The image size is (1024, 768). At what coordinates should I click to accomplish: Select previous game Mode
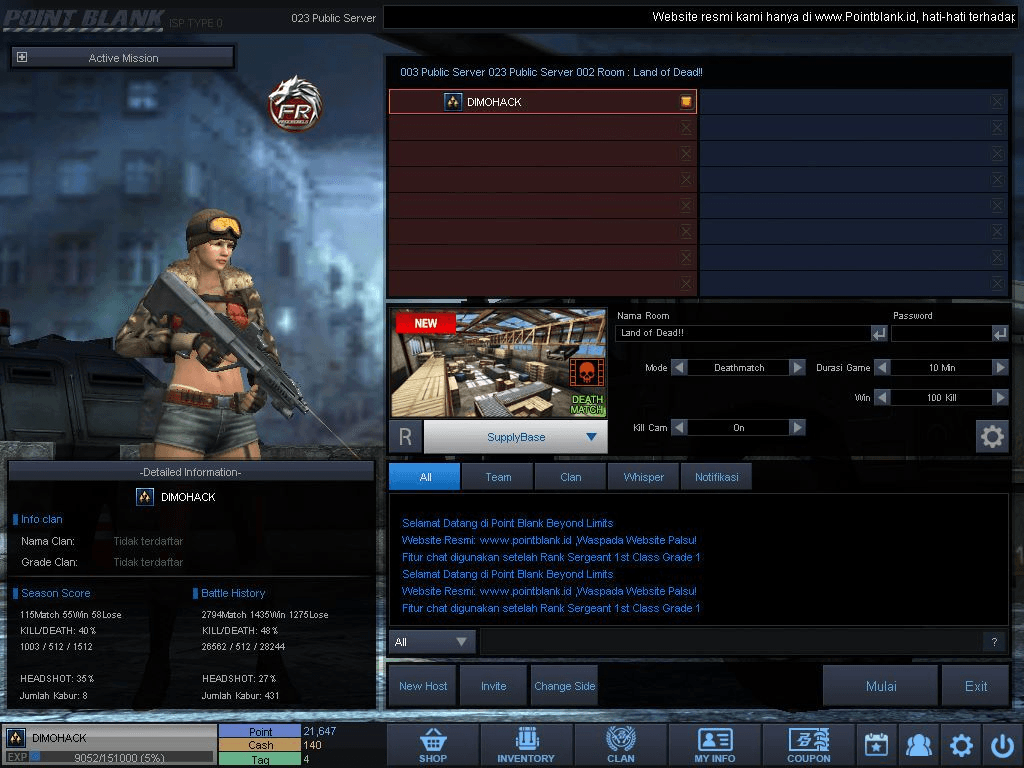(x=679, y=368)
